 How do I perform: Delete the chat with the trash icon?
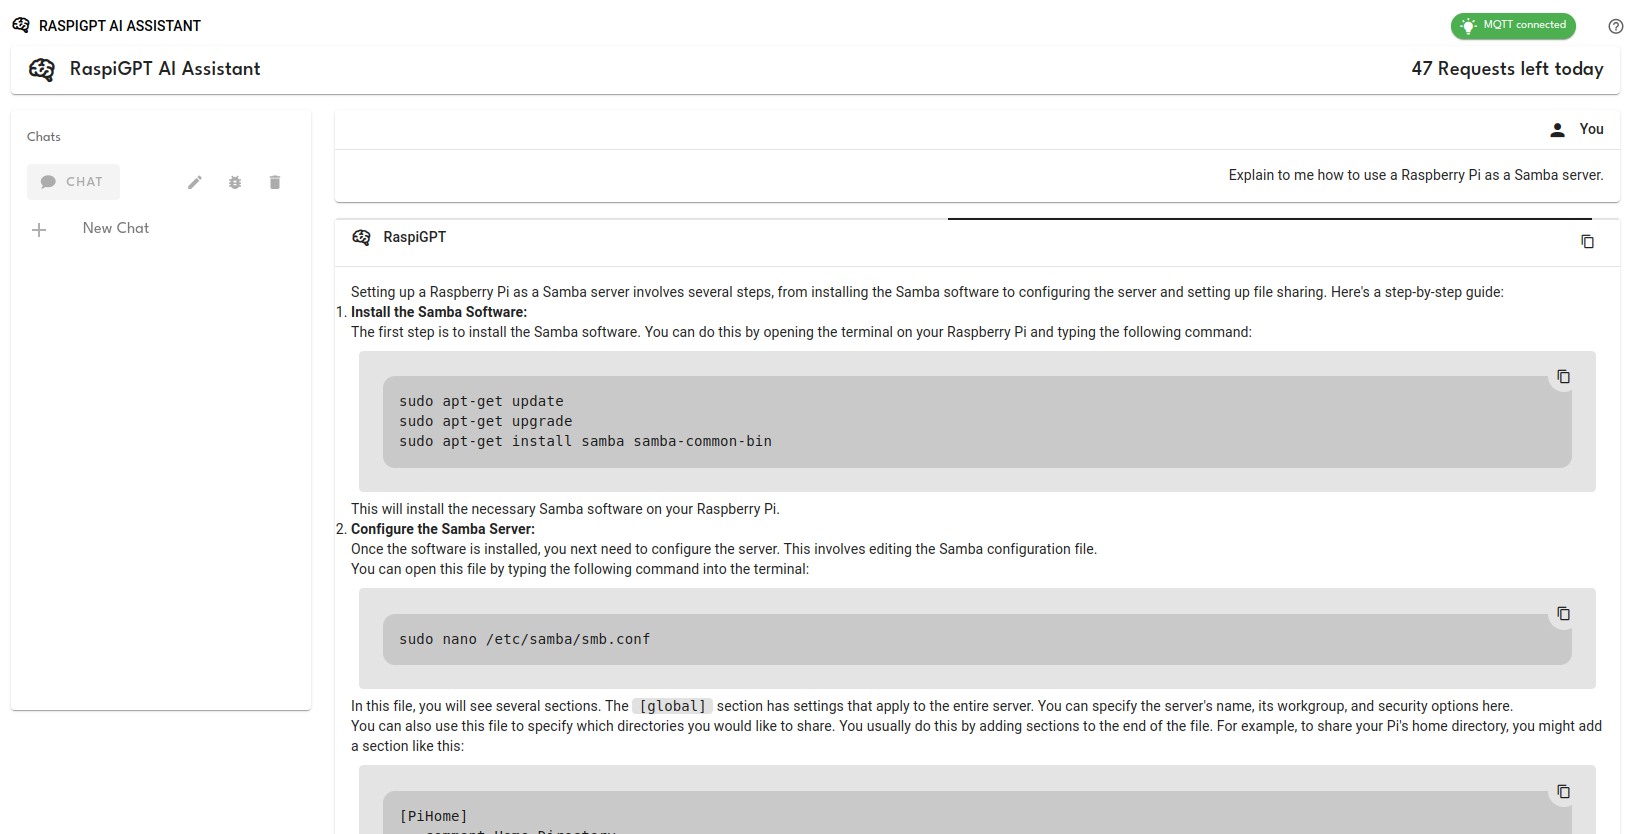pyautogui.click(x=275, y=182)
